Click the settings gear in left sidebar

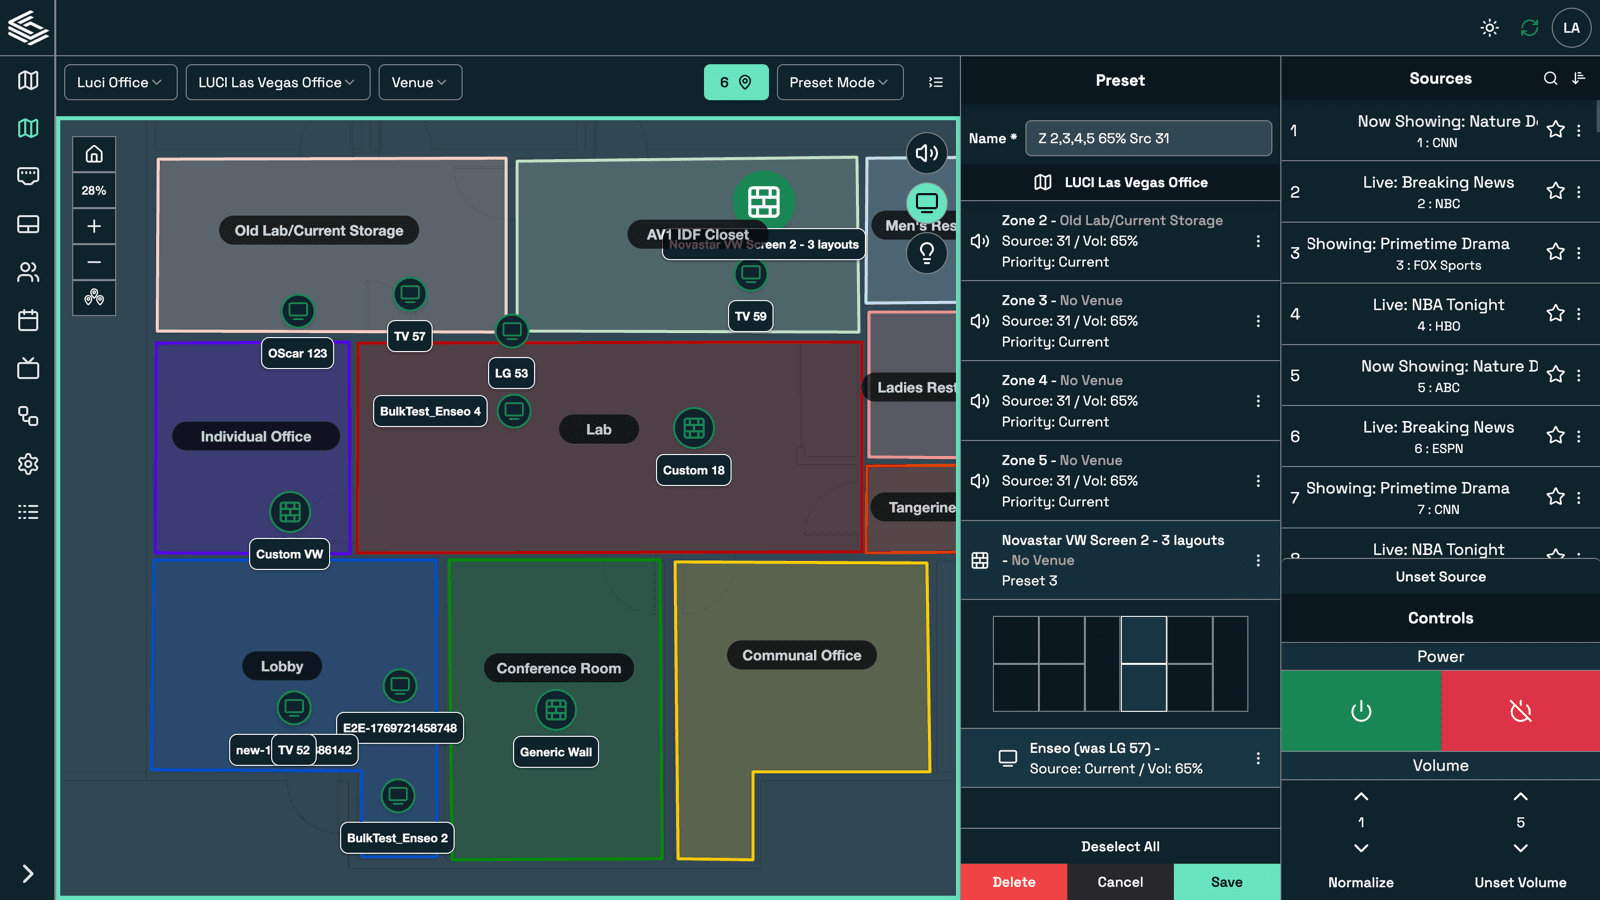click(28, 464)
